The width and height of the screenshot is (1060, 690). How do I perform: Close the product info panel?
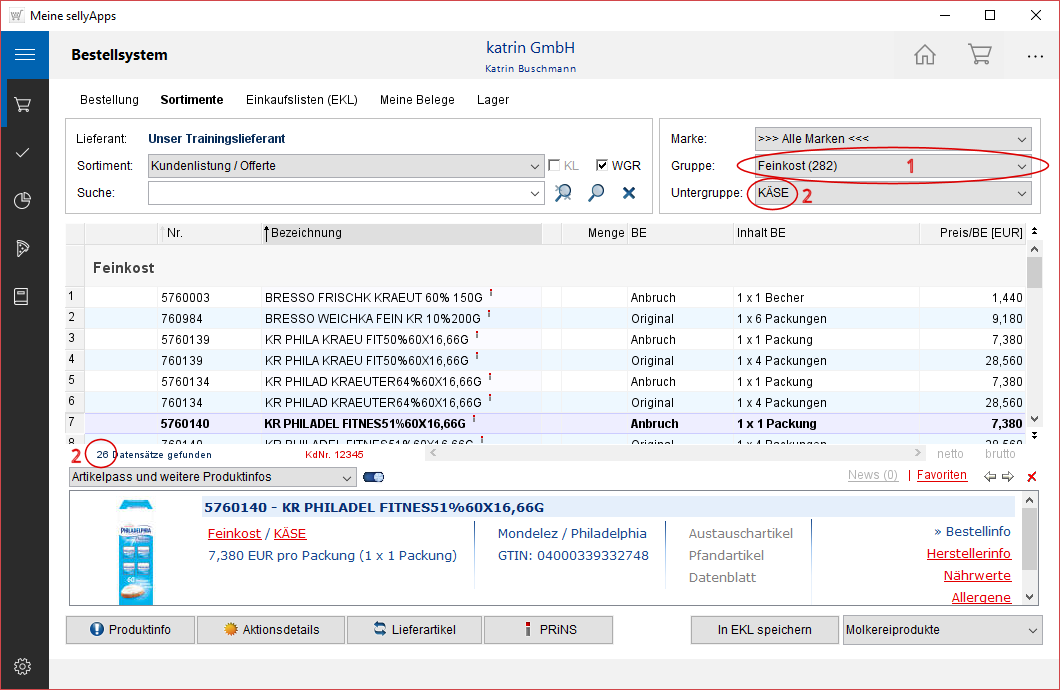(1032, 477)
